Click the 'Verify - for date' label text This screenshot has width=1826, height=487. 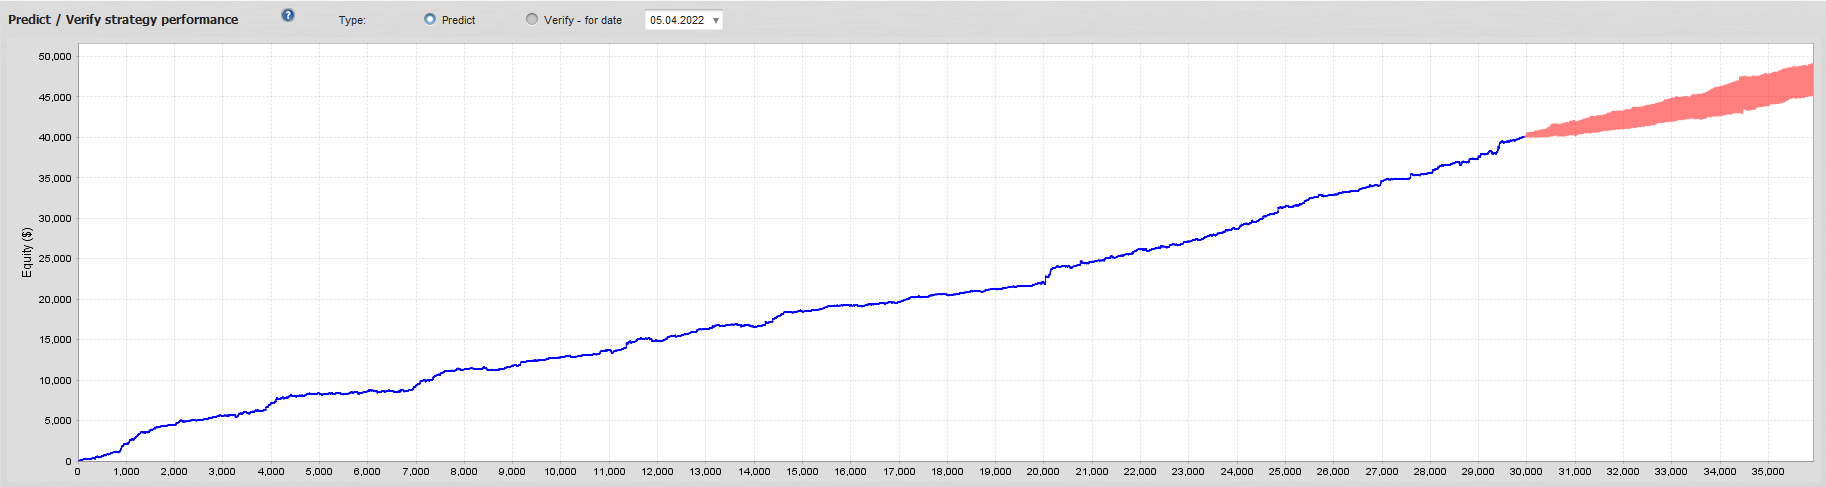coord(582,20)
